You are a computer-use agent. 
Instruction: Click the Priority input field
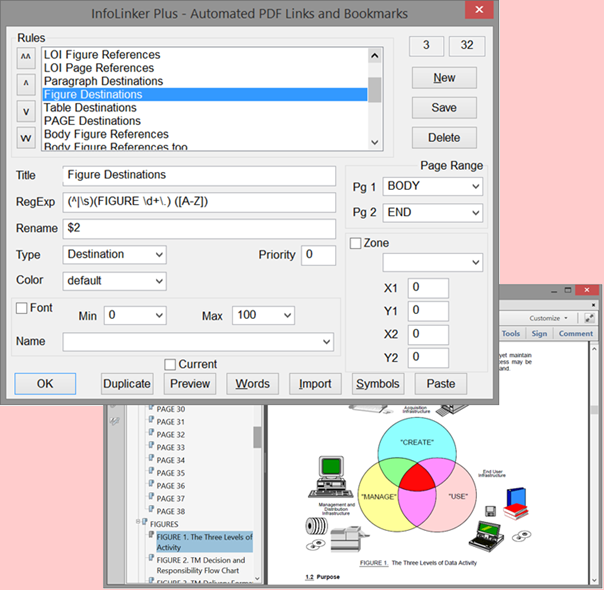pyautogui.click(x=318, y=255)
